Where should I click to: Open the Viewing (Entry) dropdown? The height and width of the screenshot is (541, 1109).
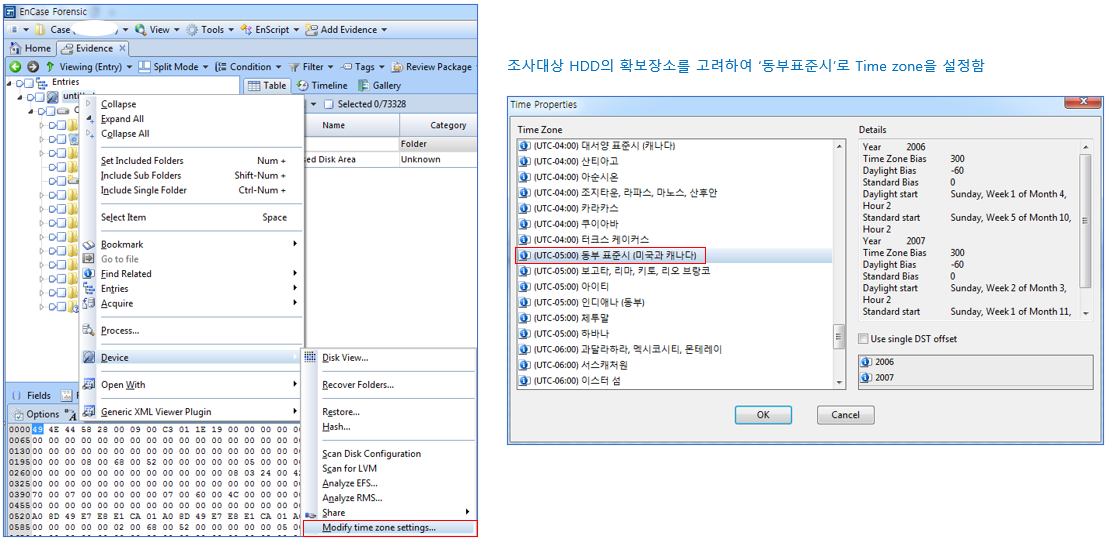[x=95, y=66]
